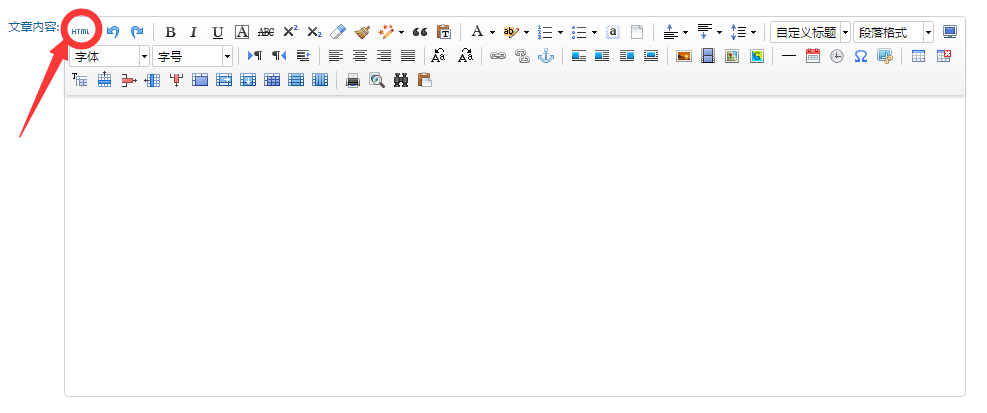Open font color picker arrow beside A
The image size is (987, 413).
pyautogui.click(x=492, y=32)
